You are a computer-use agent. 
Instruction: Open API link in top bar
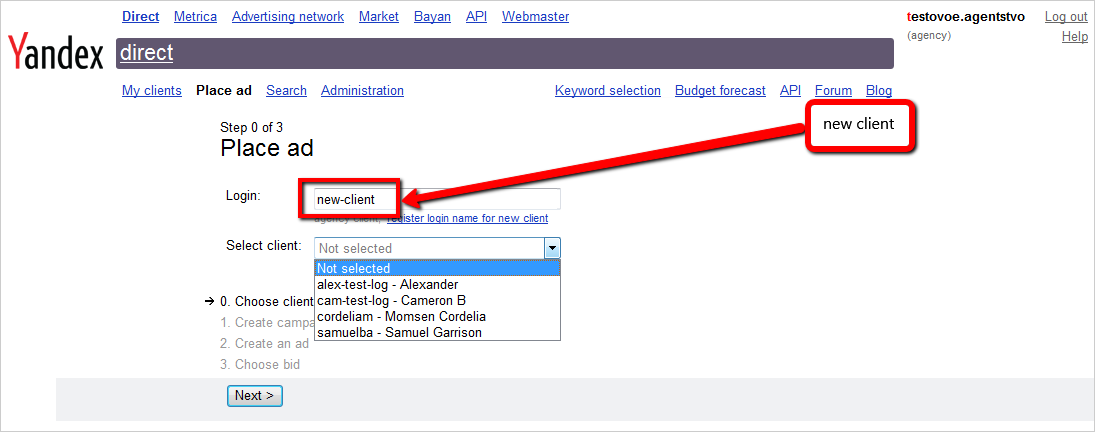pos(476,16)
